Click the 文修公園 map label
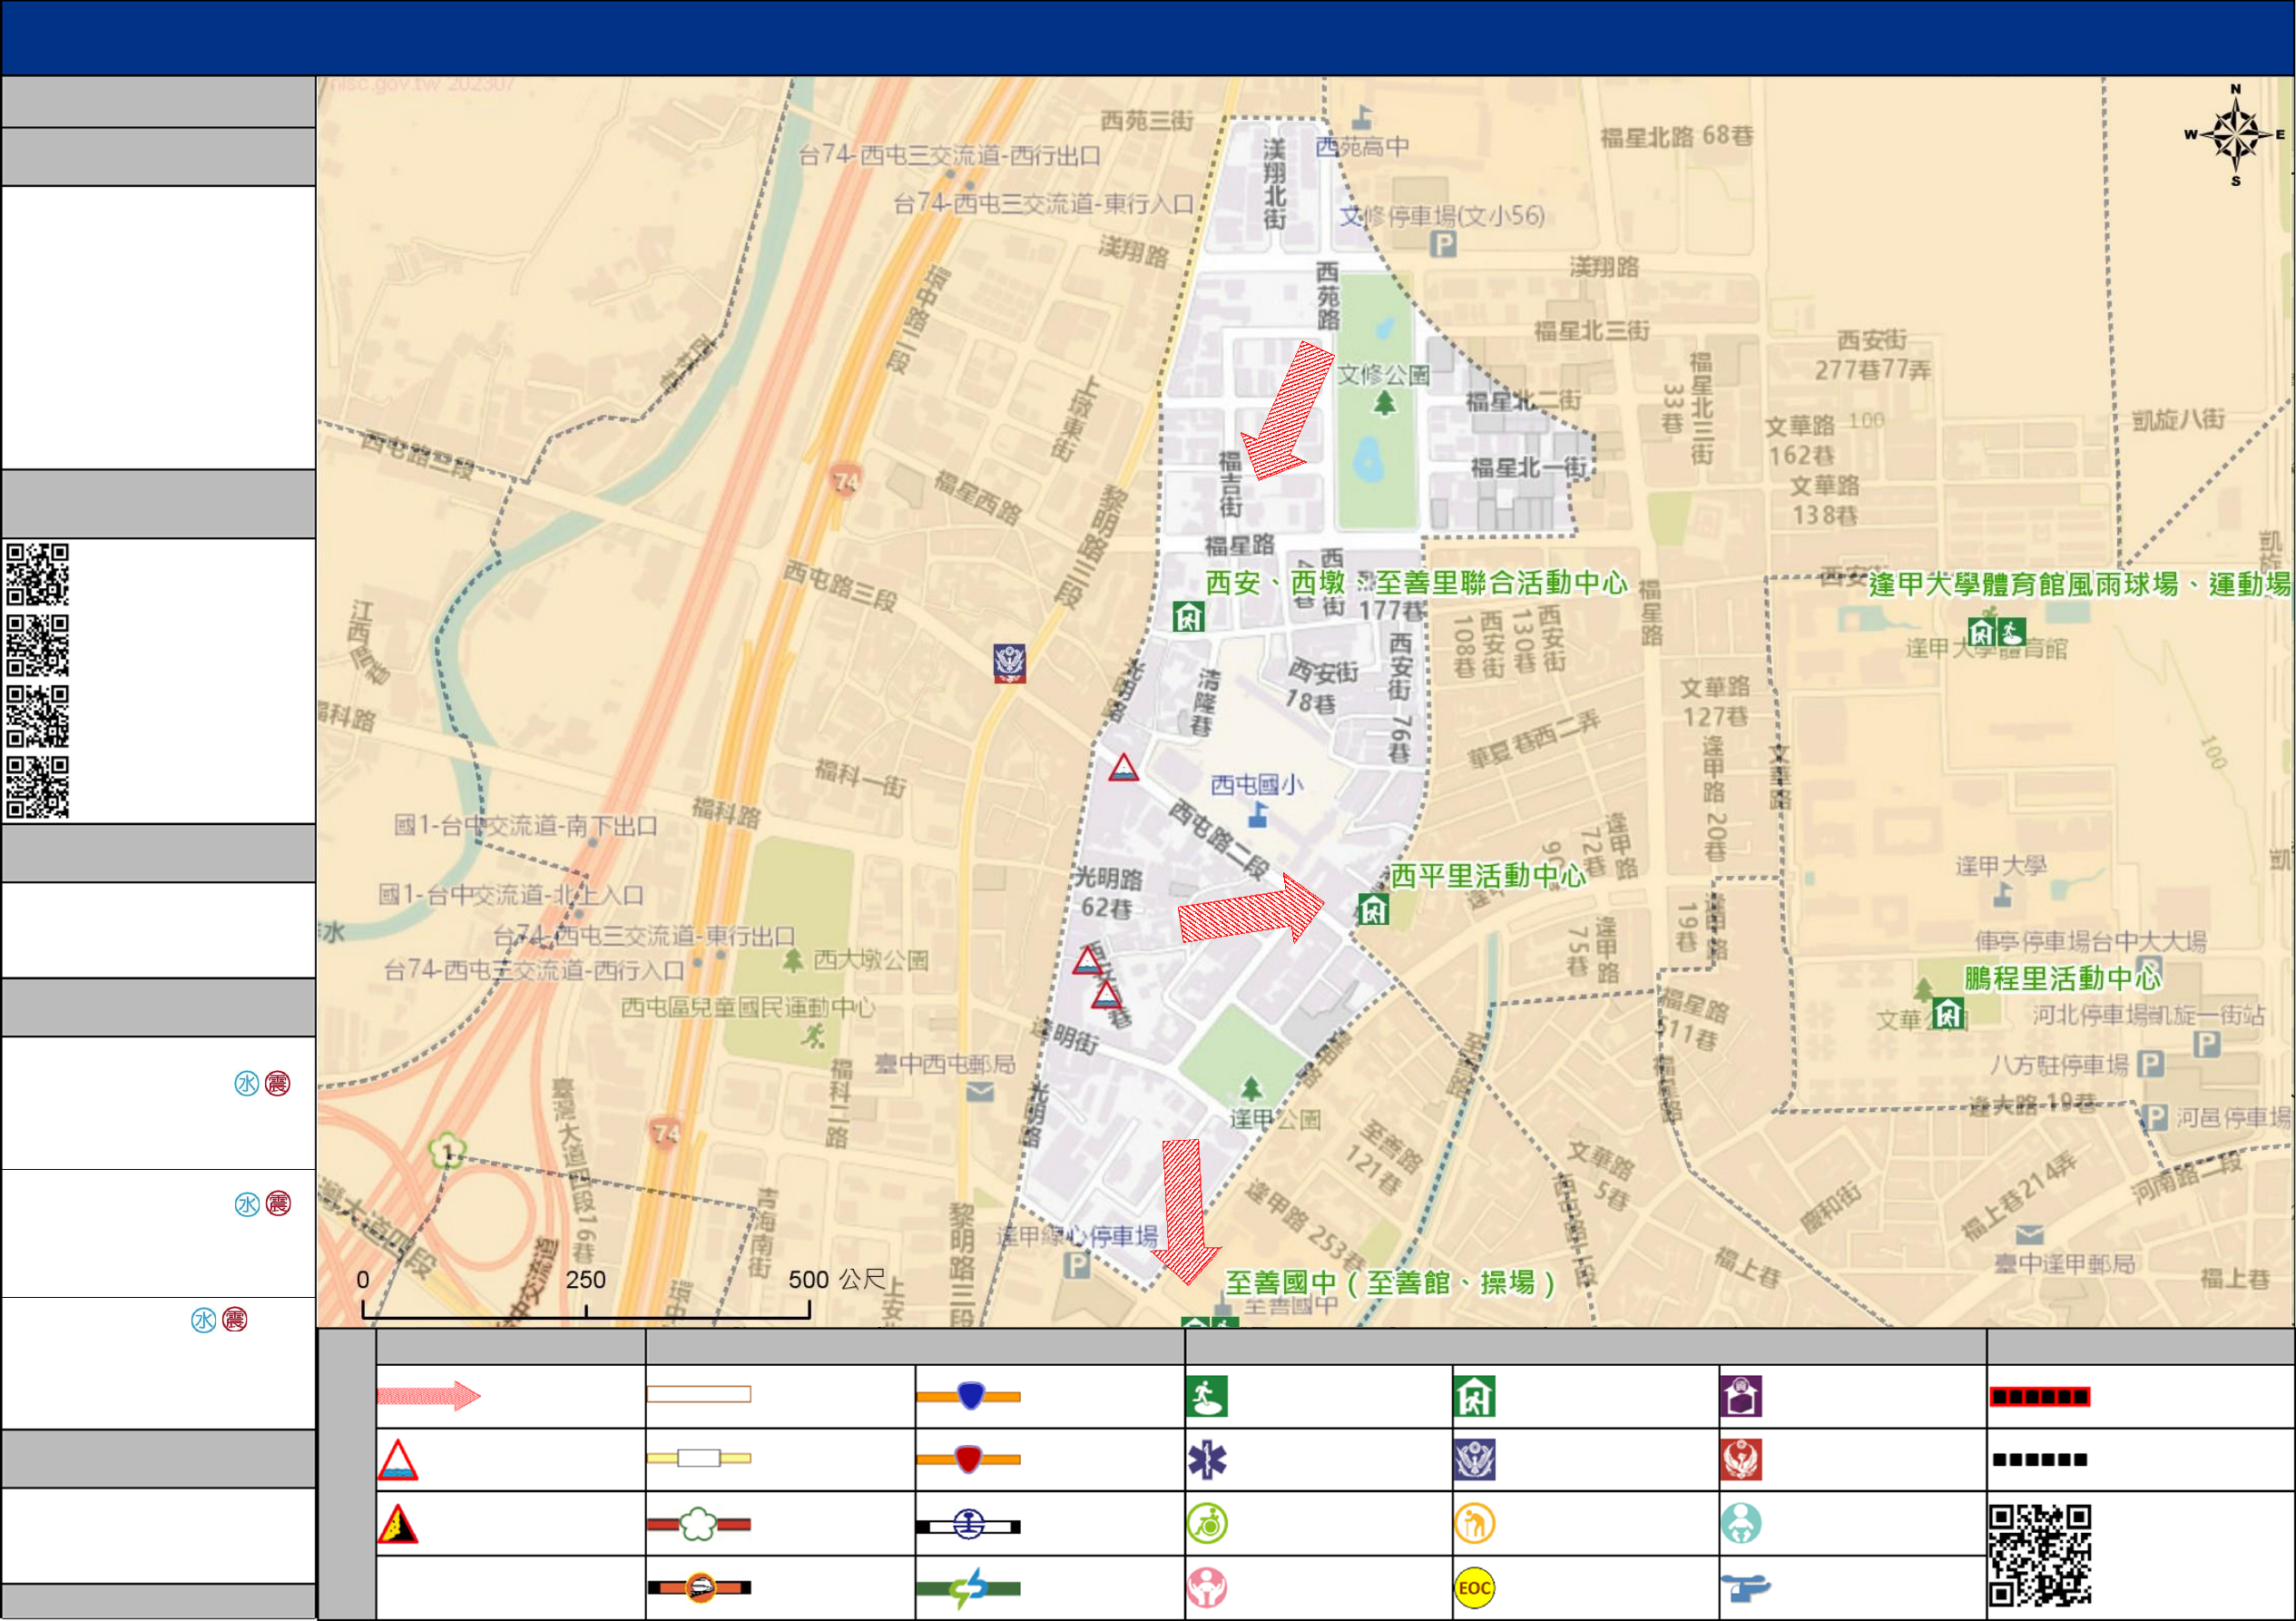This screenshot has width=2296, height=1621. pos(1384,375)
